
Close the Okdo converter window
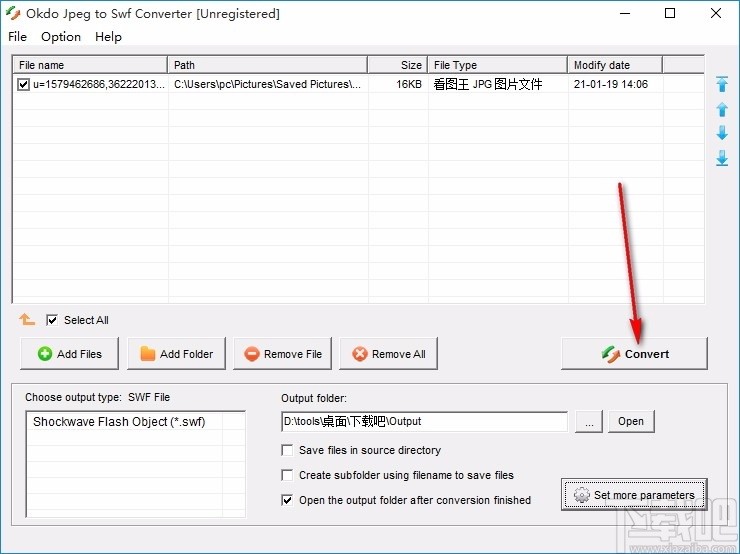tap(715, 13)
